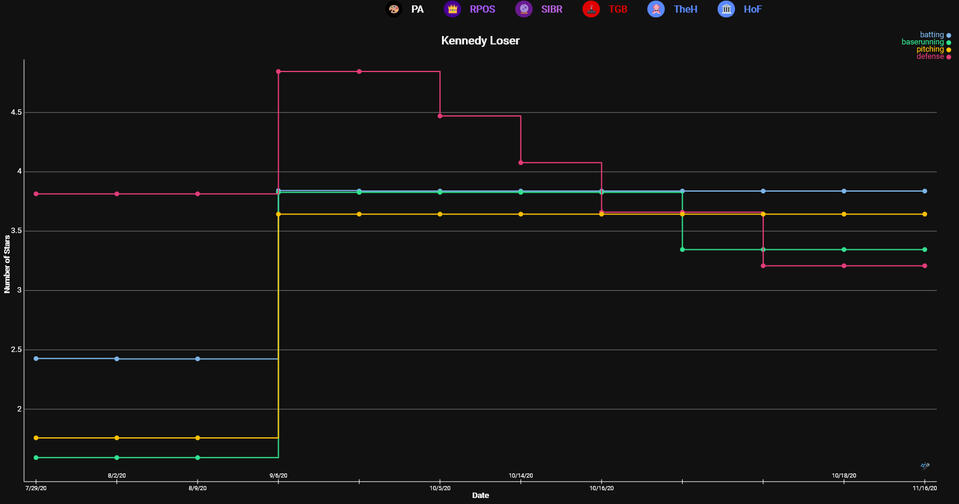Screen dimensions: 959x504
Task: Open the HoF text link
Action: (x=752, y=9)
